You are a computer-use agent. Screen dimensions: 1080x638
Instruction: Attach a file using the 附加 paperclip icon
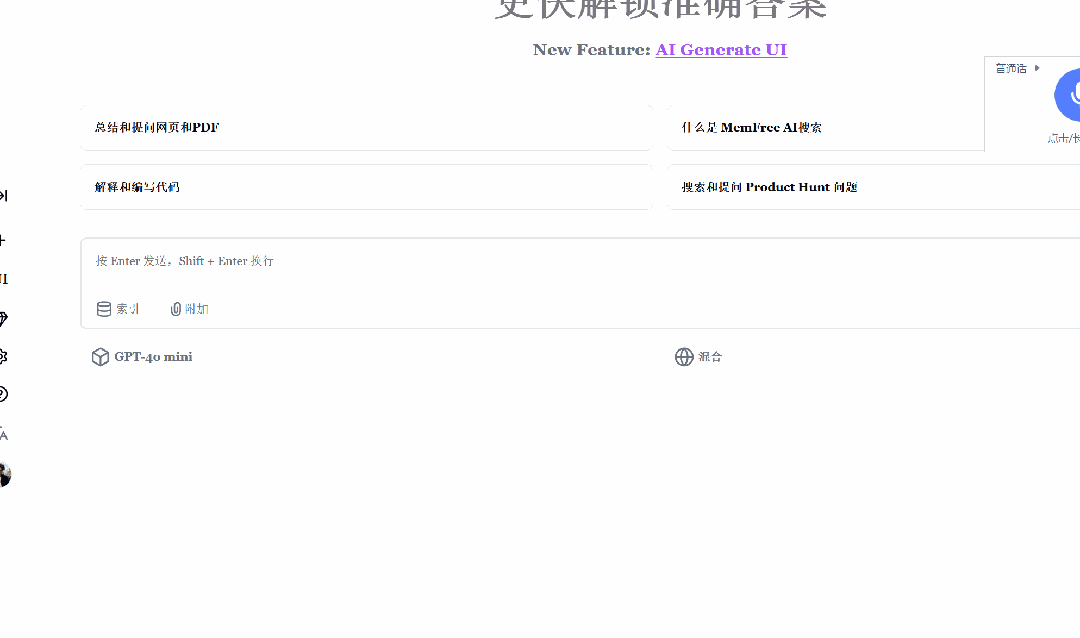tap(189, 308)
